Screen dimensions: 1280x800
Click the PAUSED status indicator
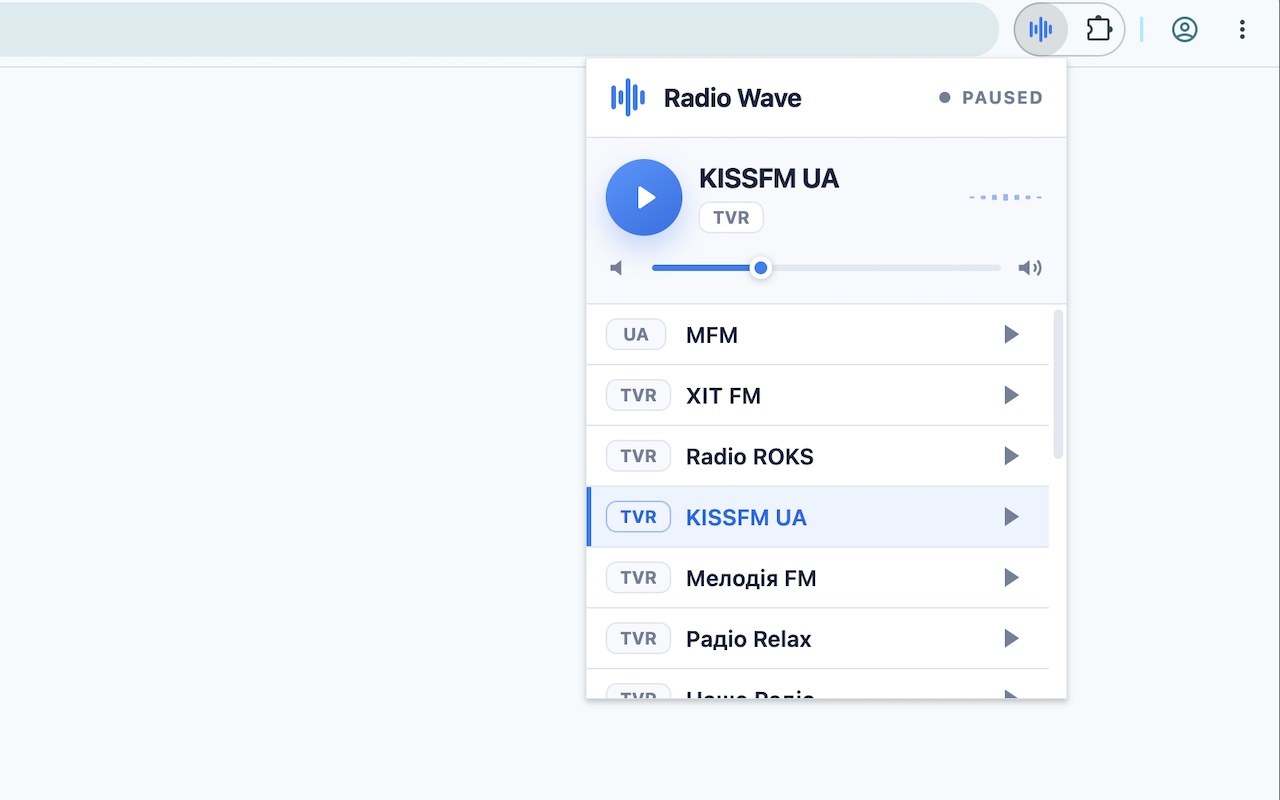coord(991,98)
